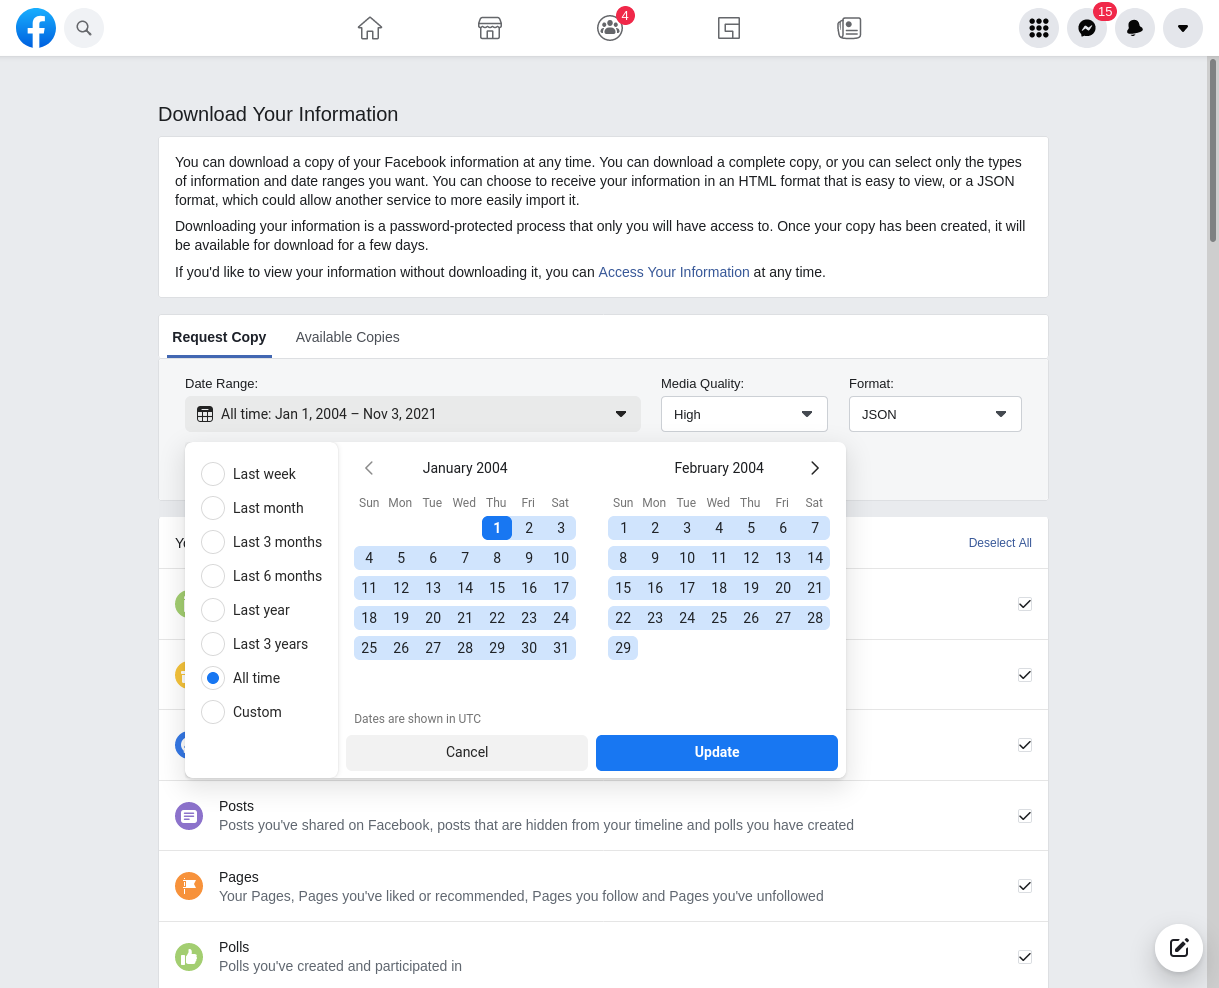Follow the Access Your Information link
Viewport: 1219px width, 988px height.
pyautogui.click(x=673, y=272)
